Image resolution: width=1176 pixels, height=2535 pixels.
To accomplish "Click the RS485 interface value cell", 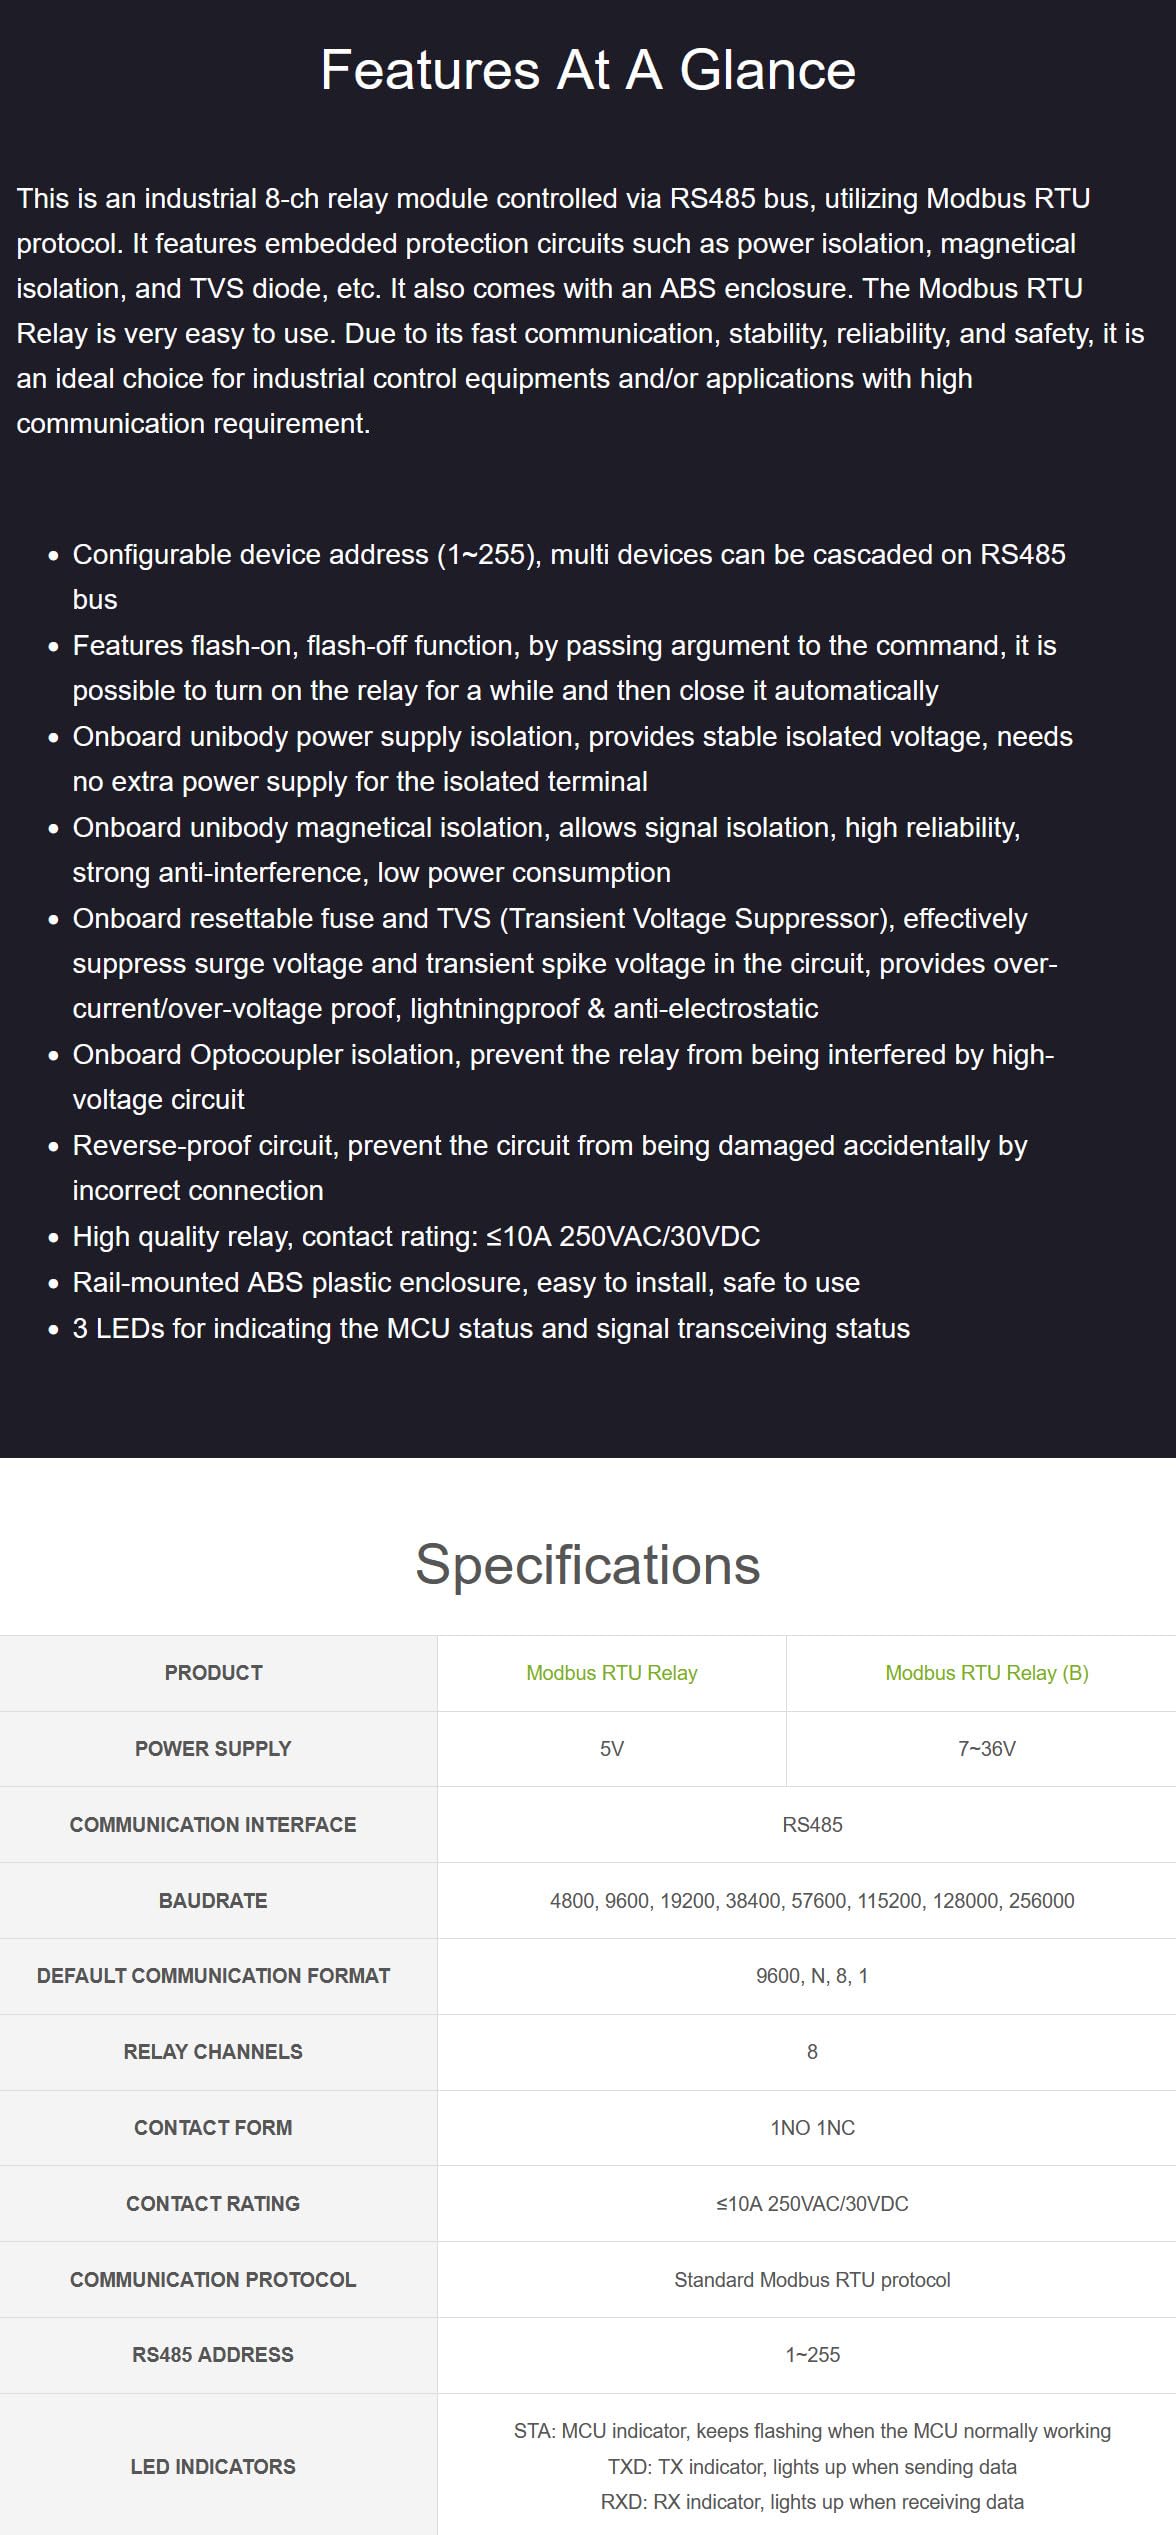I will (x=812, y=1824).
